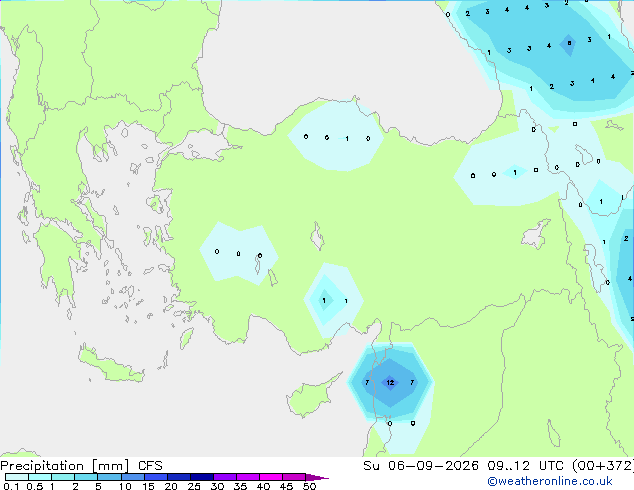Click the legend label '45'
Screen dimensions: 634x490
[286, 486]
